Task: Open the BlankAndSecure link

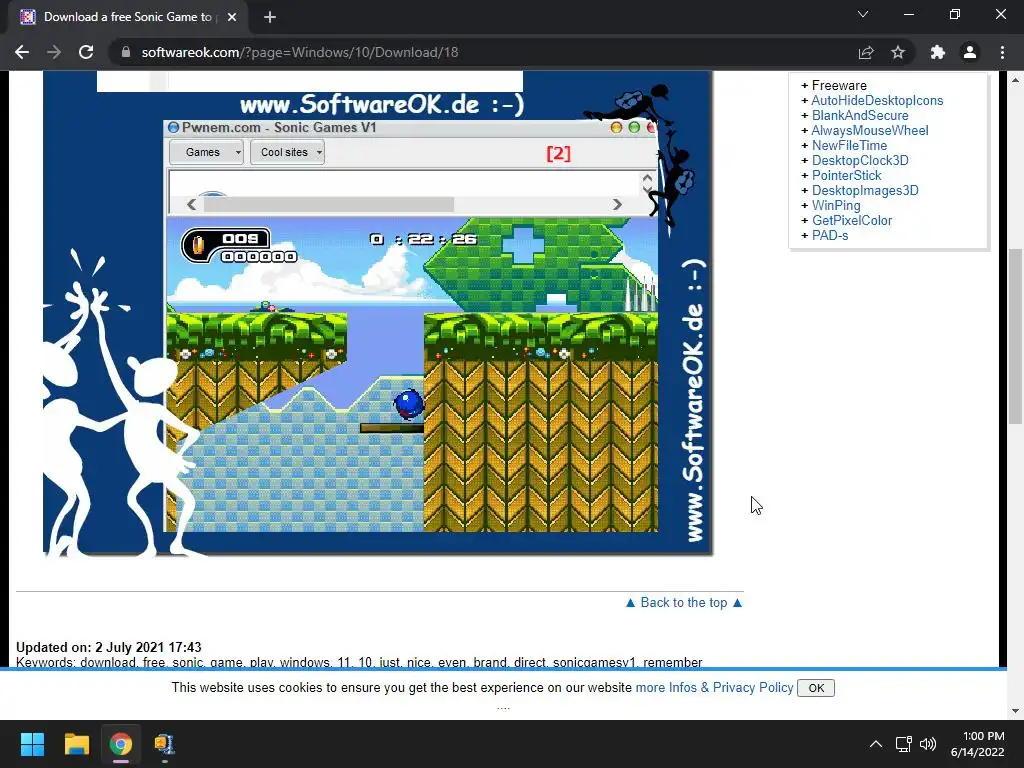Action: click(x=859, y=116)
